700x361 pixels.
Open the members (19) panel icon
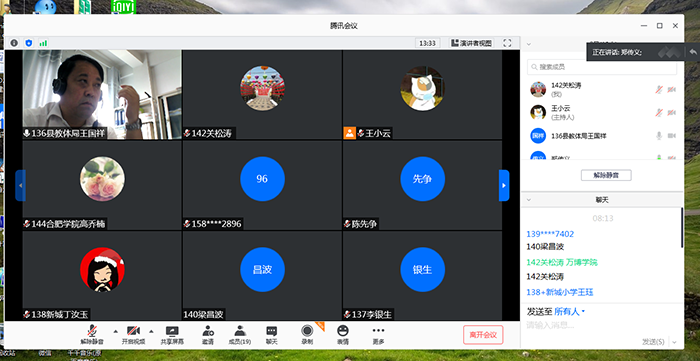(x=240, y=331)
